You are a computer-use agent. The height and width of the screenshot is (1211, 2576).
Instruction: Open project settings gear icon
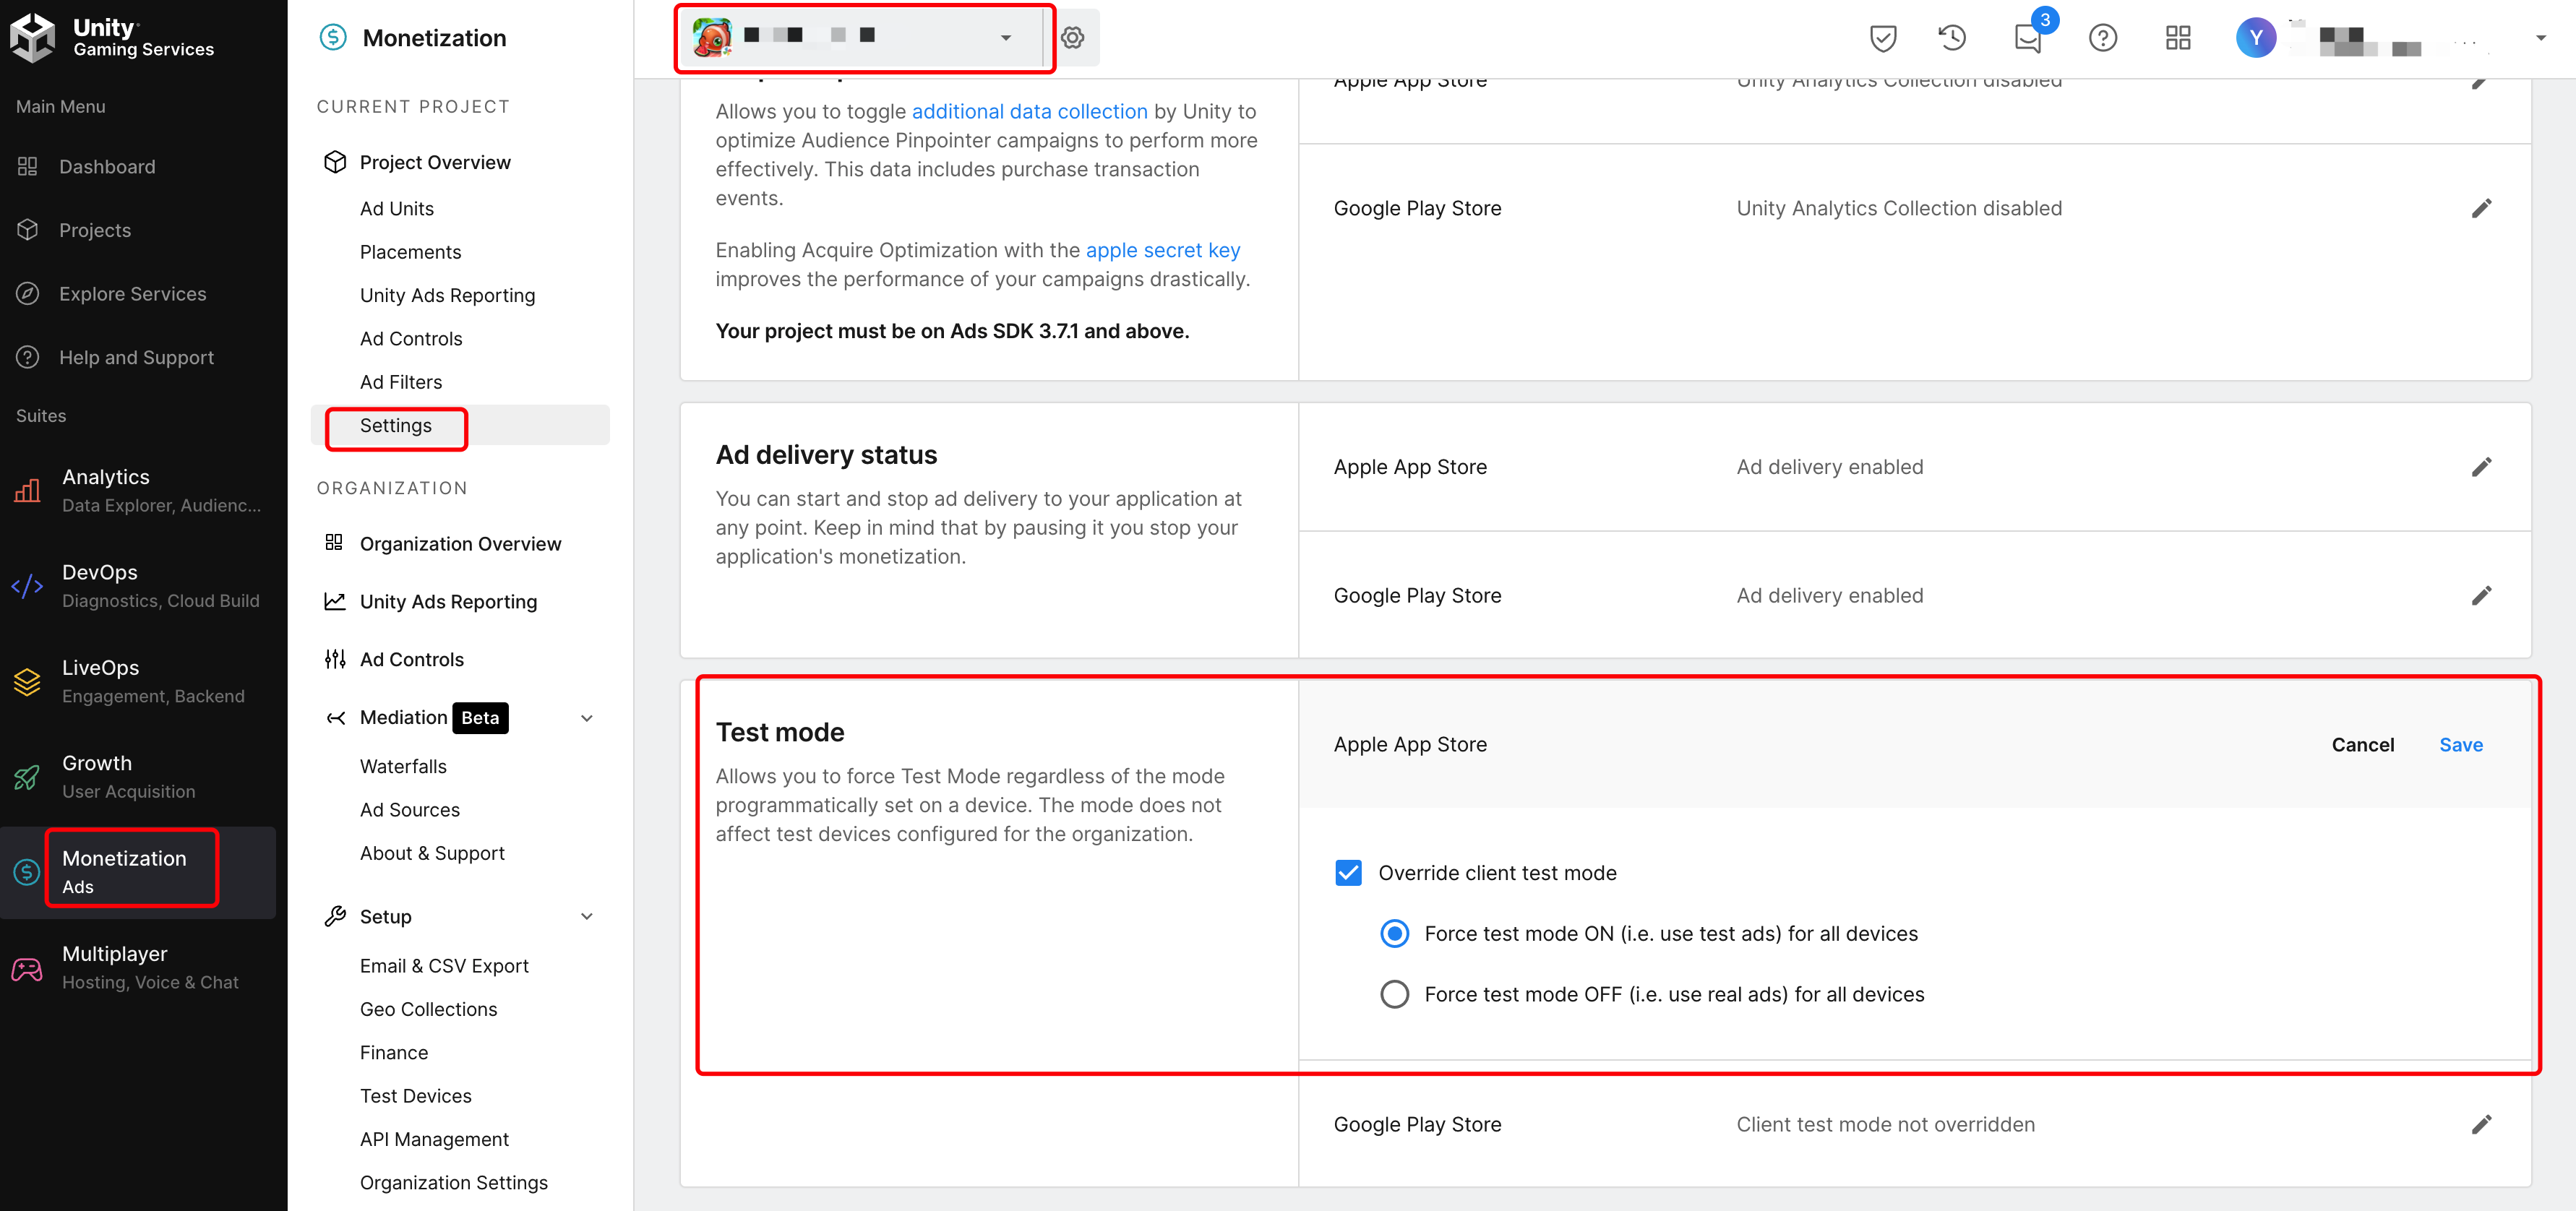click(1073, 38)
